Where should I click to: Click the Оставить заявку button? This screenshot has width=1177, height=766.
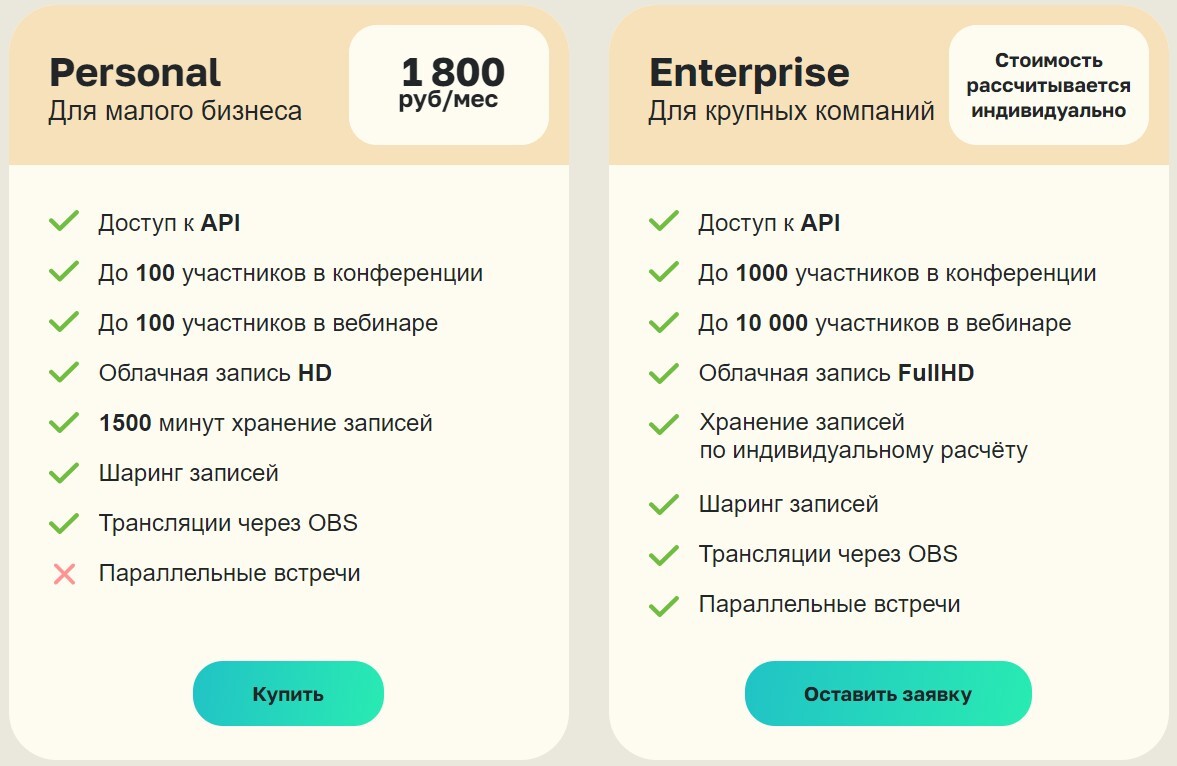tap(888, 693)
